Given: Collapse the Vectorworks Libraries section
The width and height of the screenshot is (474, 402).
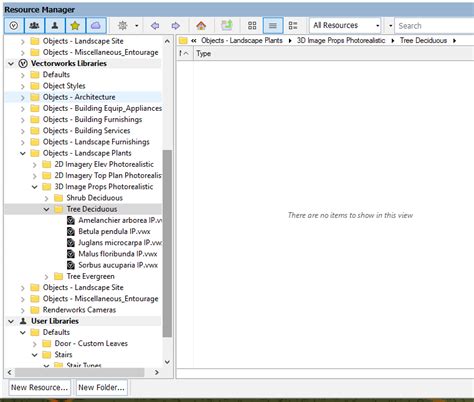Looking at the screenshot, I should [11, 63].
